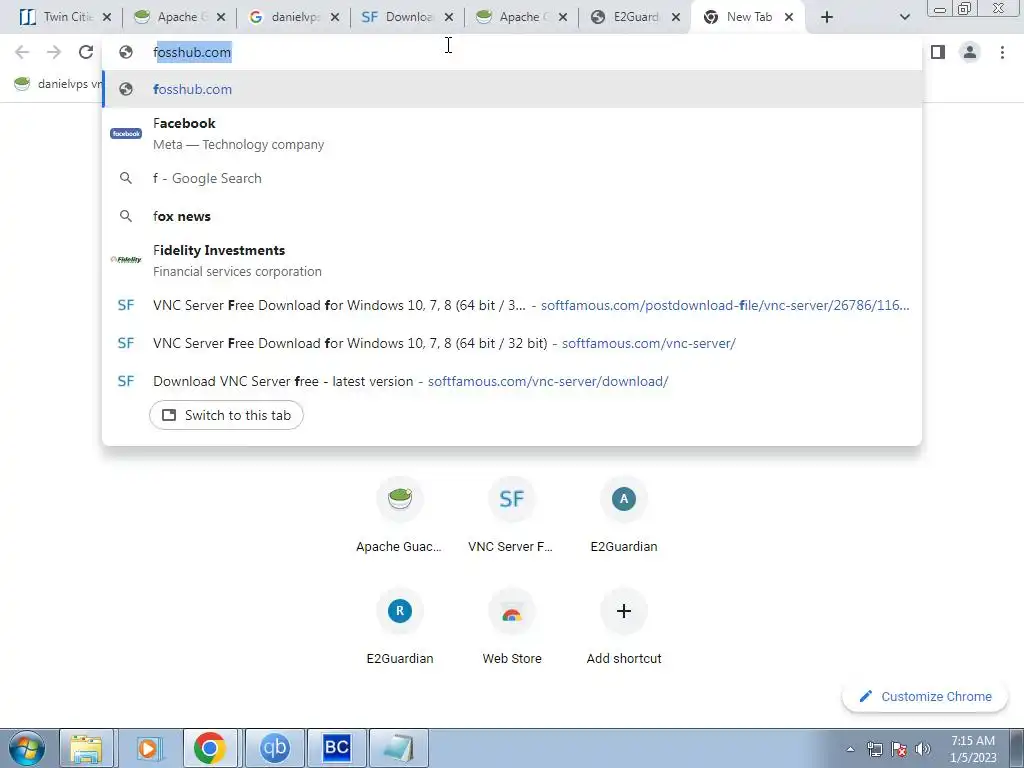Launch the media player taskbar icon
Screen dimensions: 1024x768
tap(149, 748)
